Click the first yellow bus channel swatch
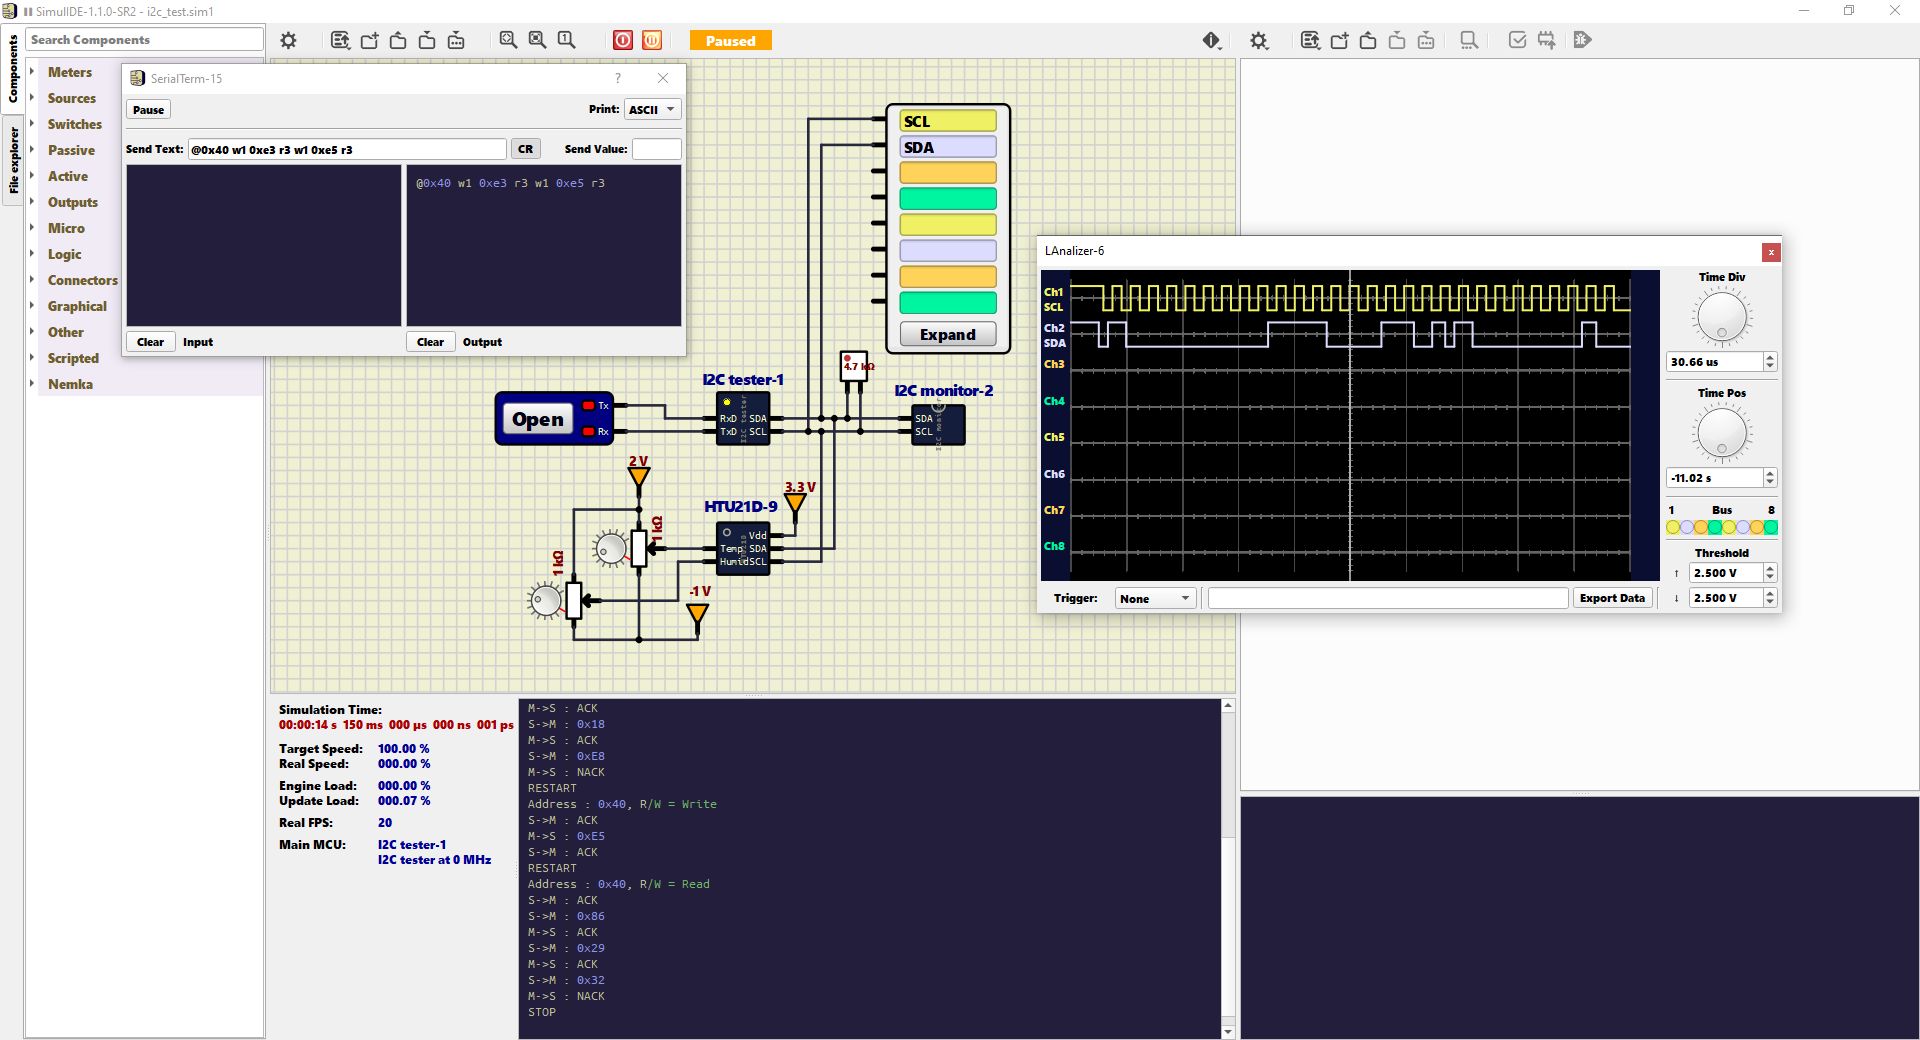Image resolution: width=1920 pixels, height=1040 pixels. (x=1673, y=527)
